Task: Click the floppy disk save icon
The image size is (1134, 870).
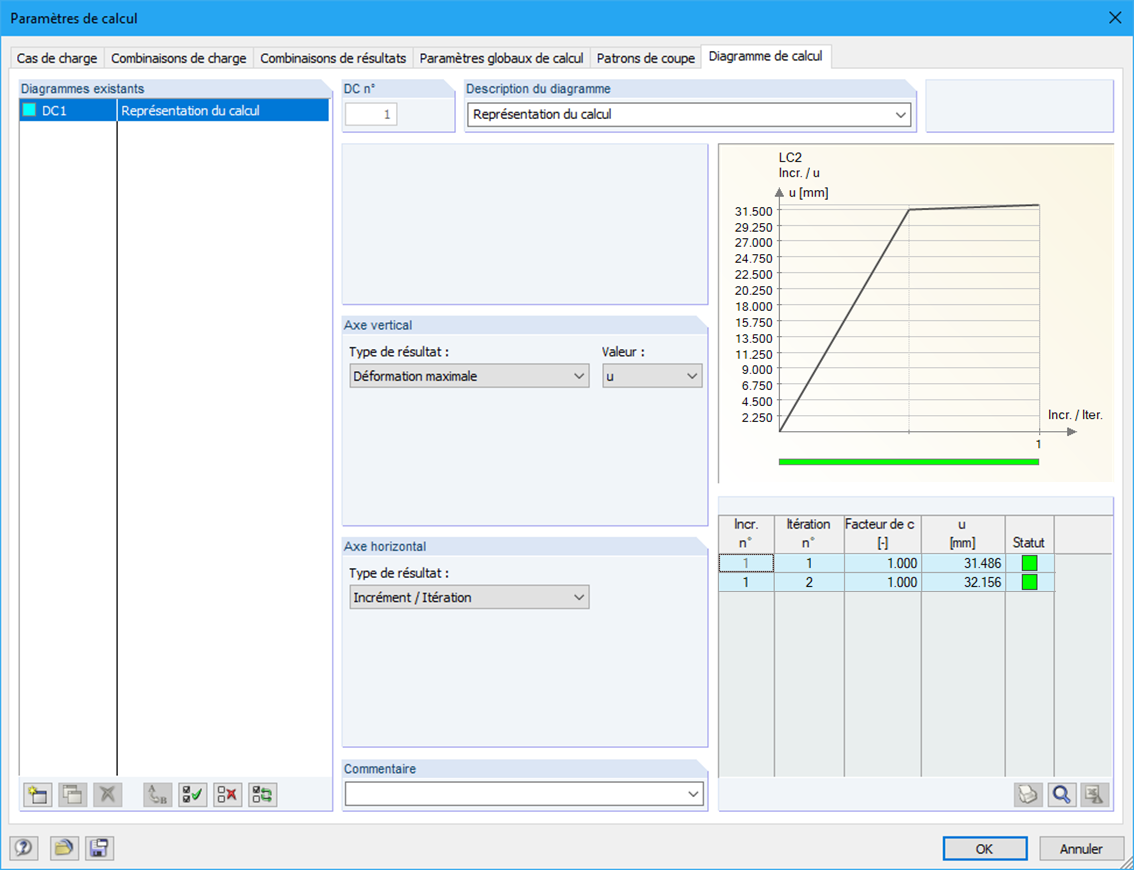Action: [x=99, y=848]
